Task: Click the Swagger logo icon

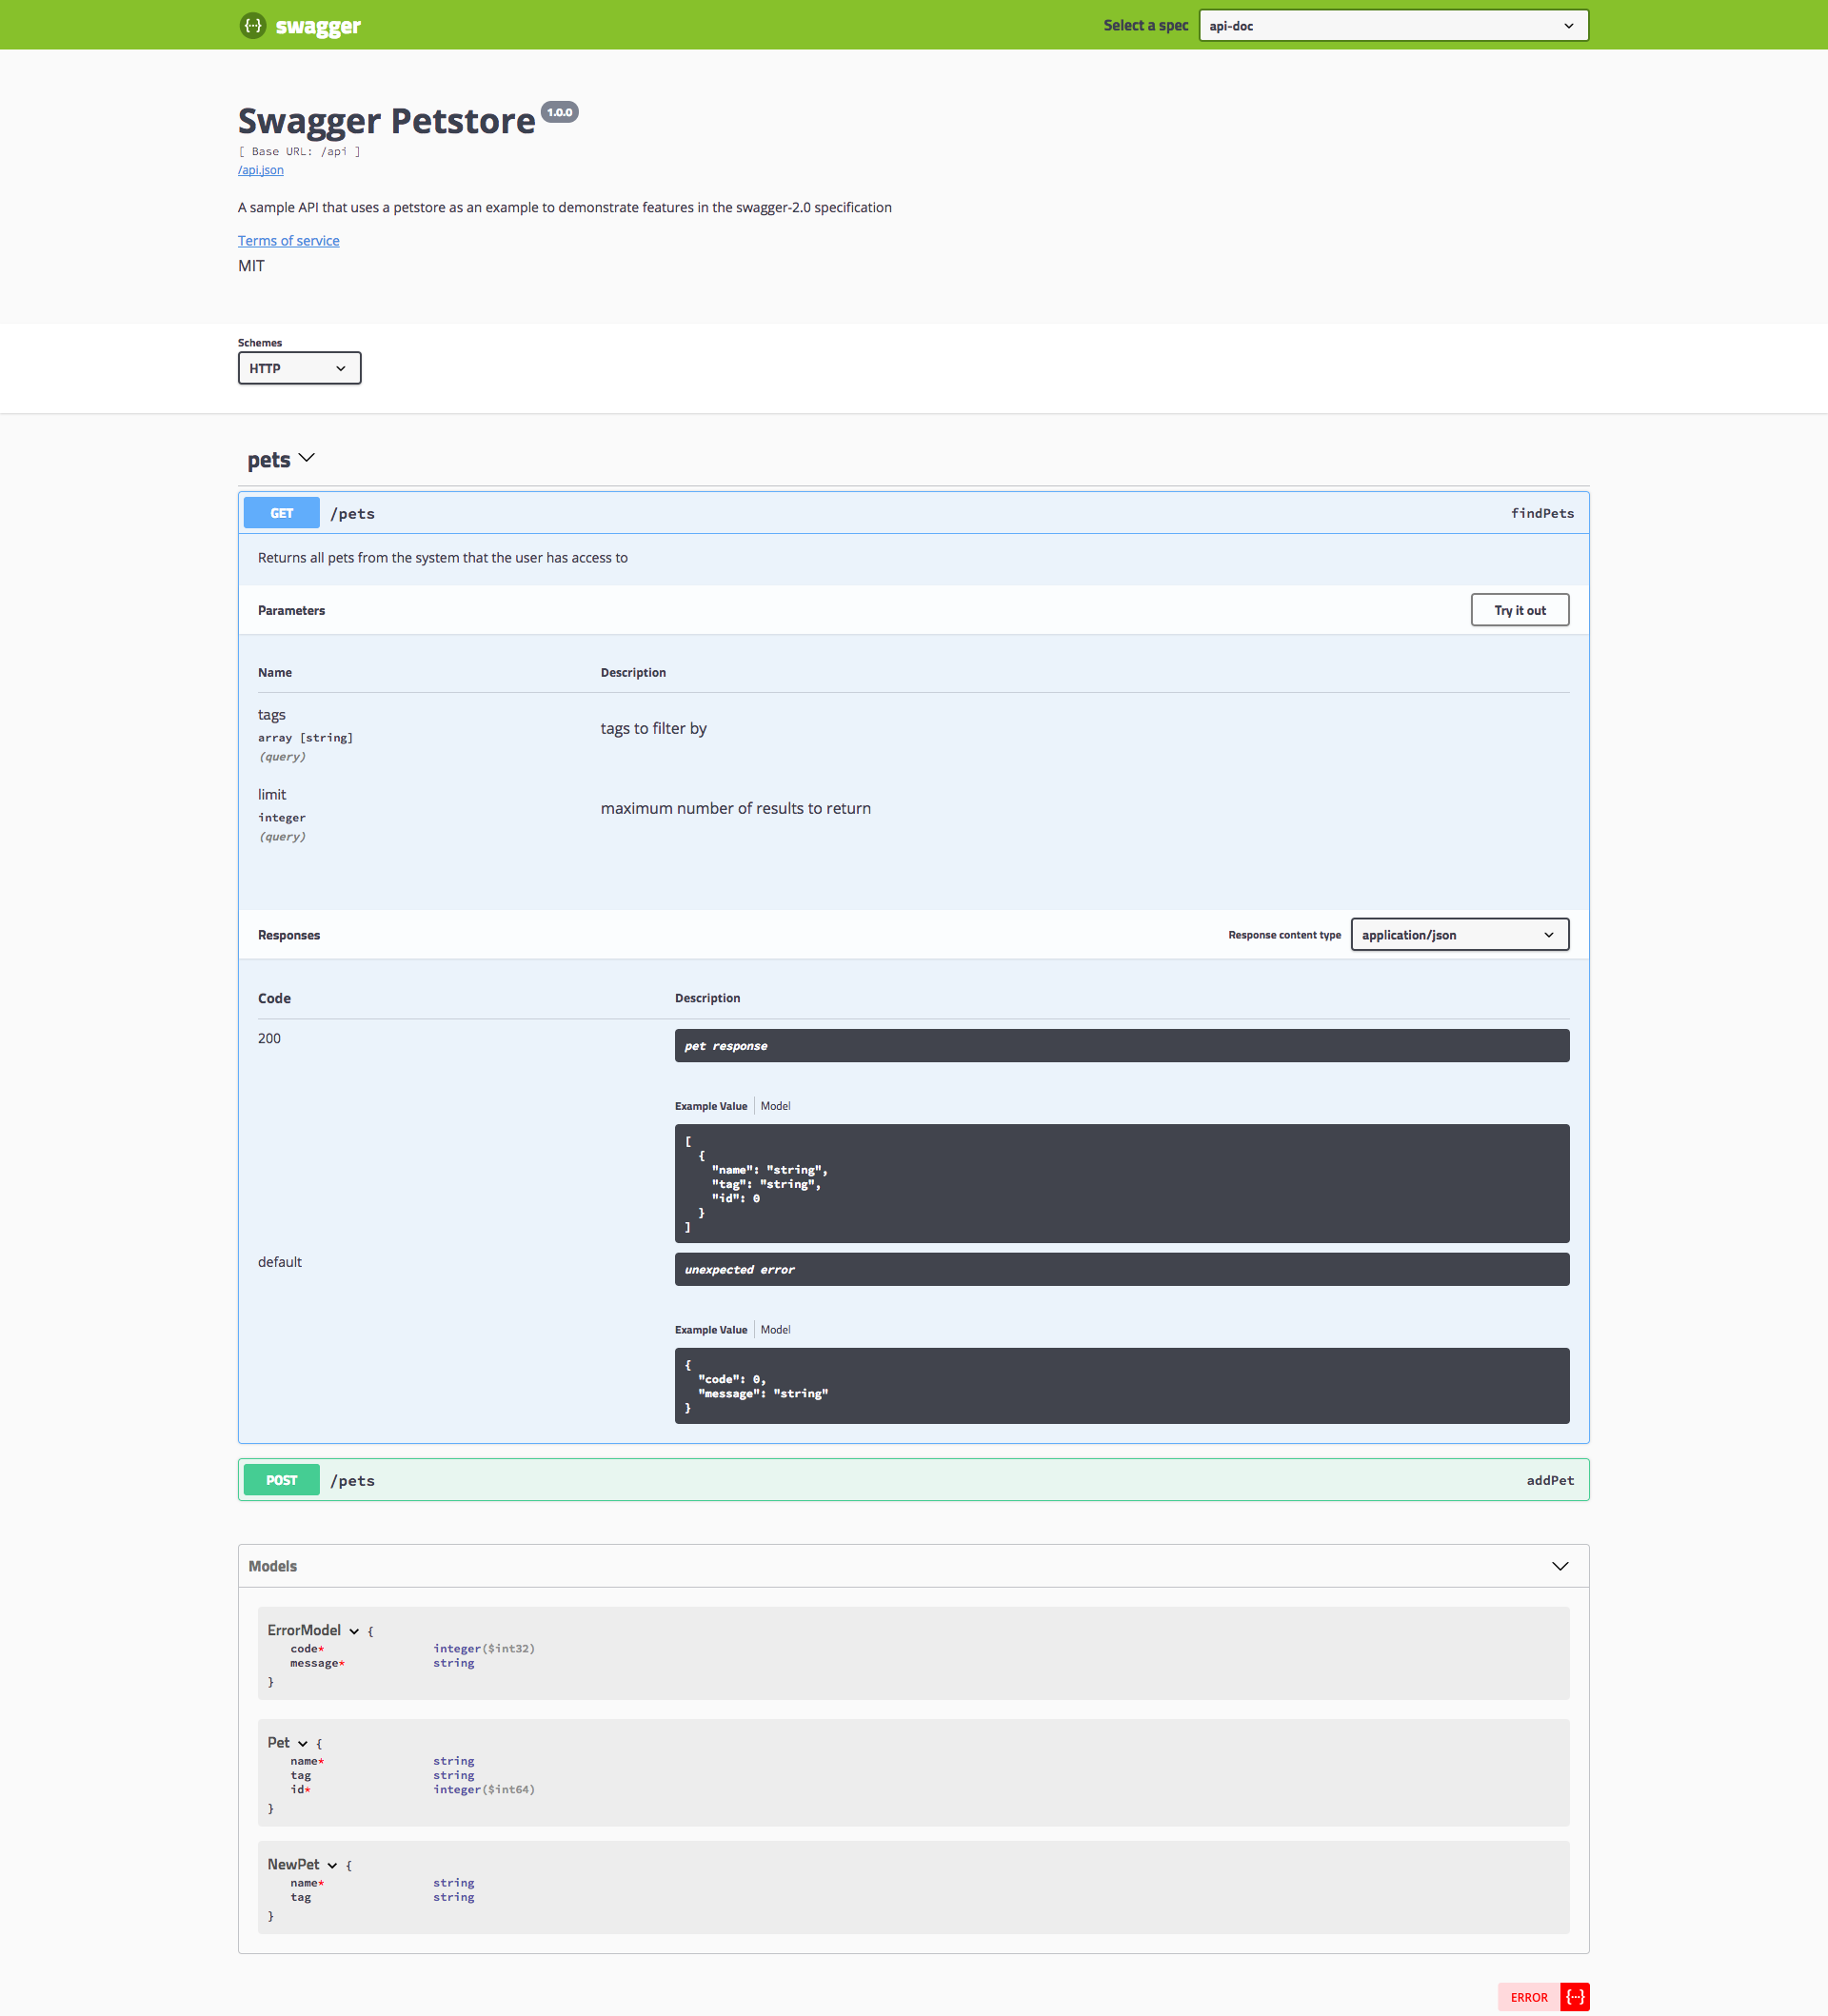Action: (253, 25)
